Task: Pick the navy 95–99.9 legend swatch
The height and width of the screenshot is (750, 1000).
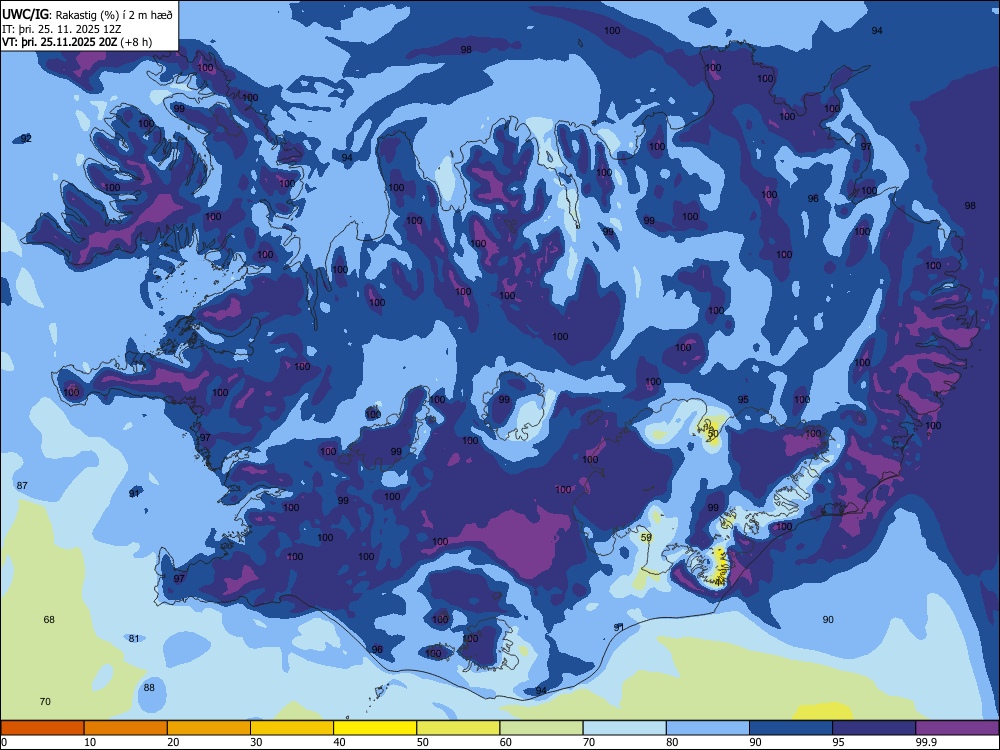Action: (x=874, y=728)
